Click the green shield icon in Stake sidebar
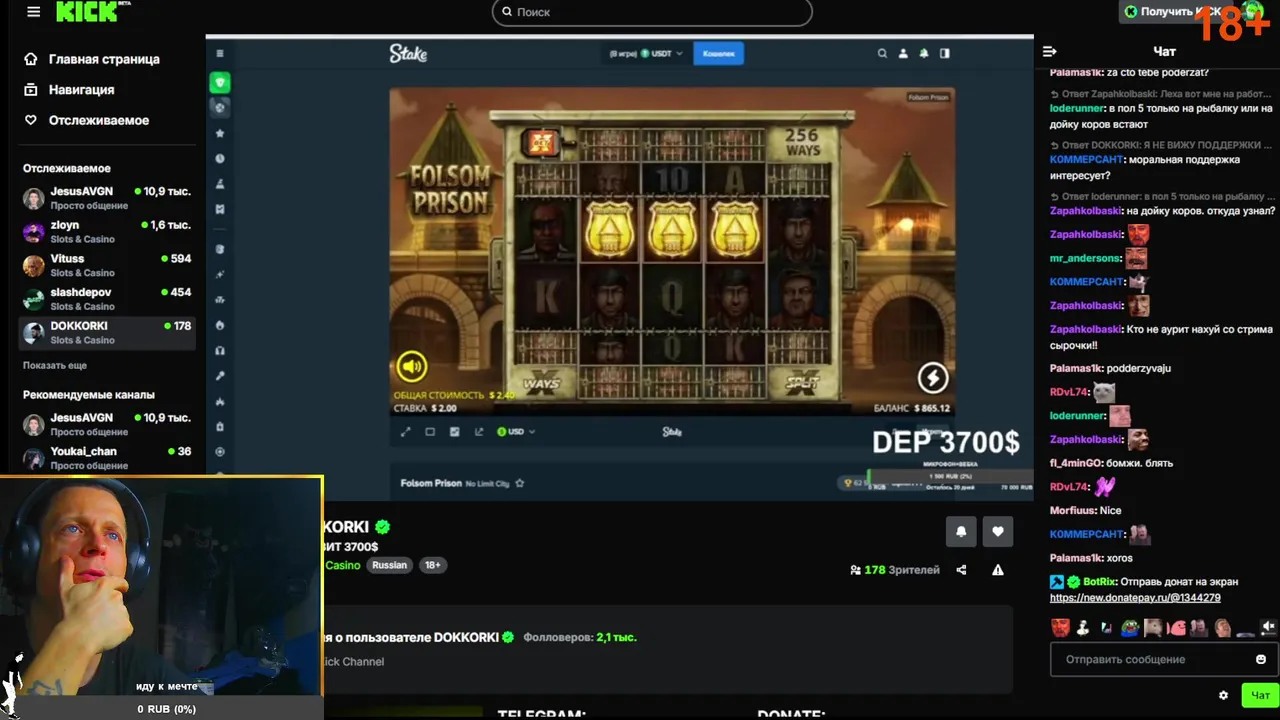The height and width of the screenshot is (720, 1280). point(220,82)
